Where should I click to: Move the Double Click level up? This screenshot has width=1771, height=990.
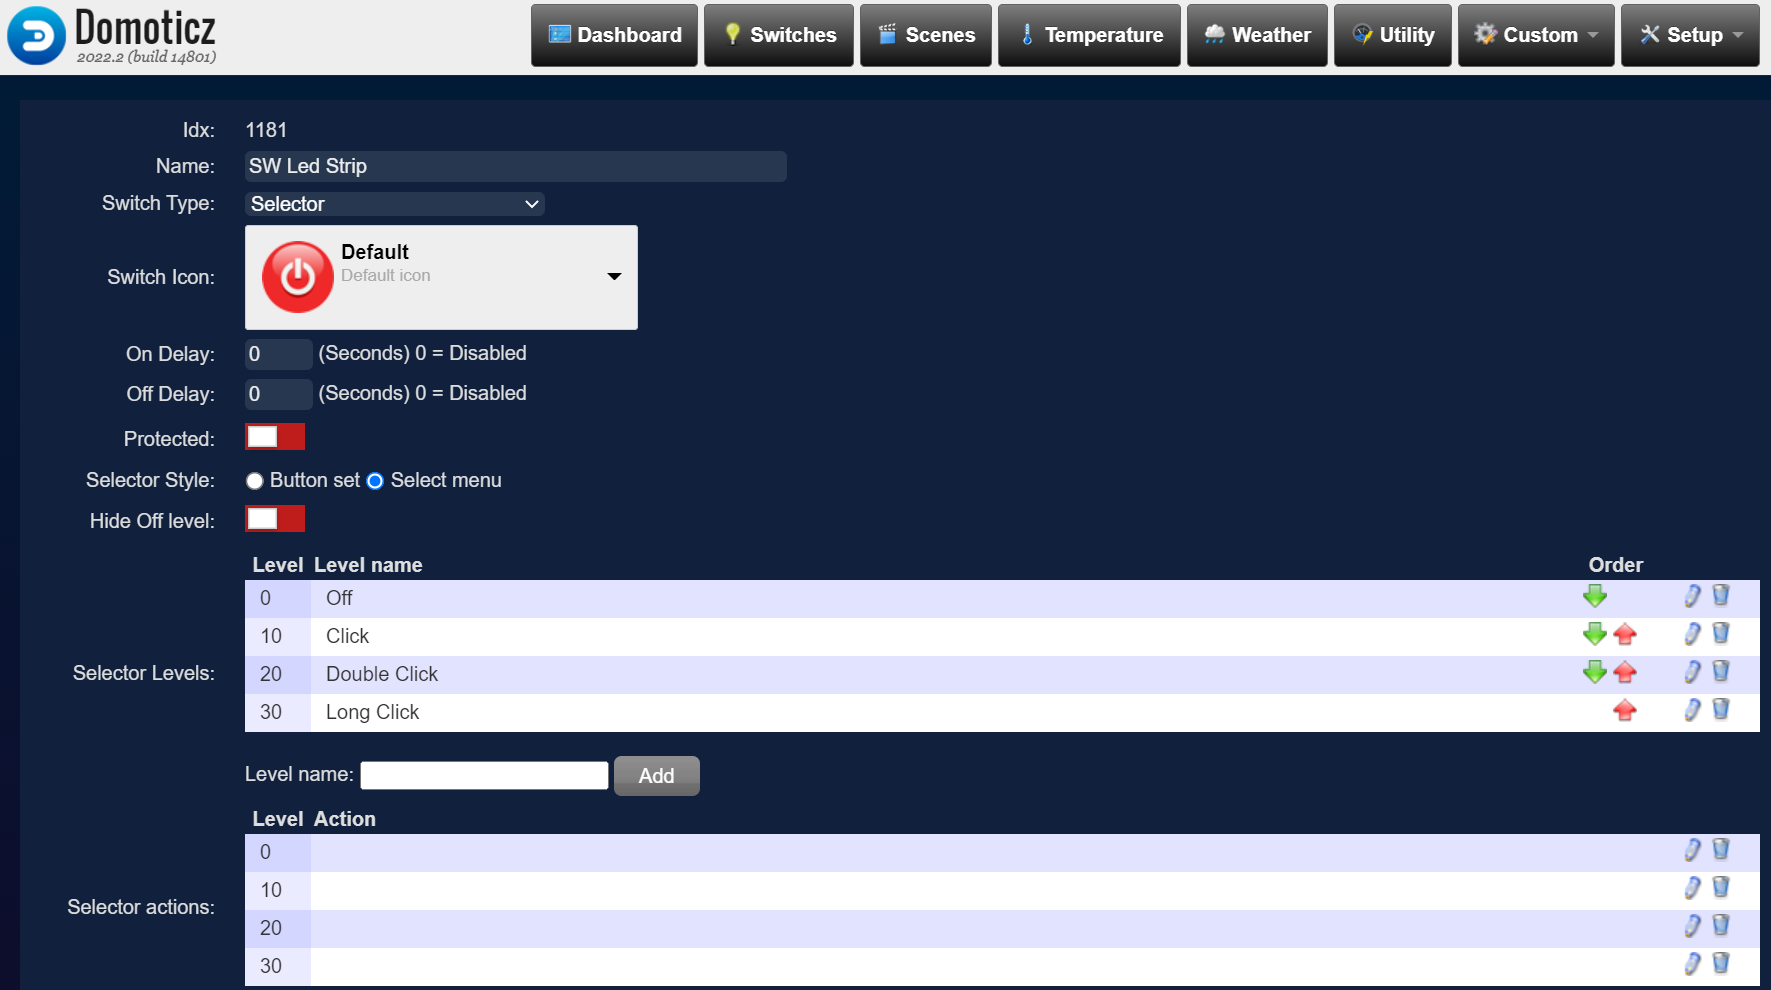click(x=1625, y=673)
